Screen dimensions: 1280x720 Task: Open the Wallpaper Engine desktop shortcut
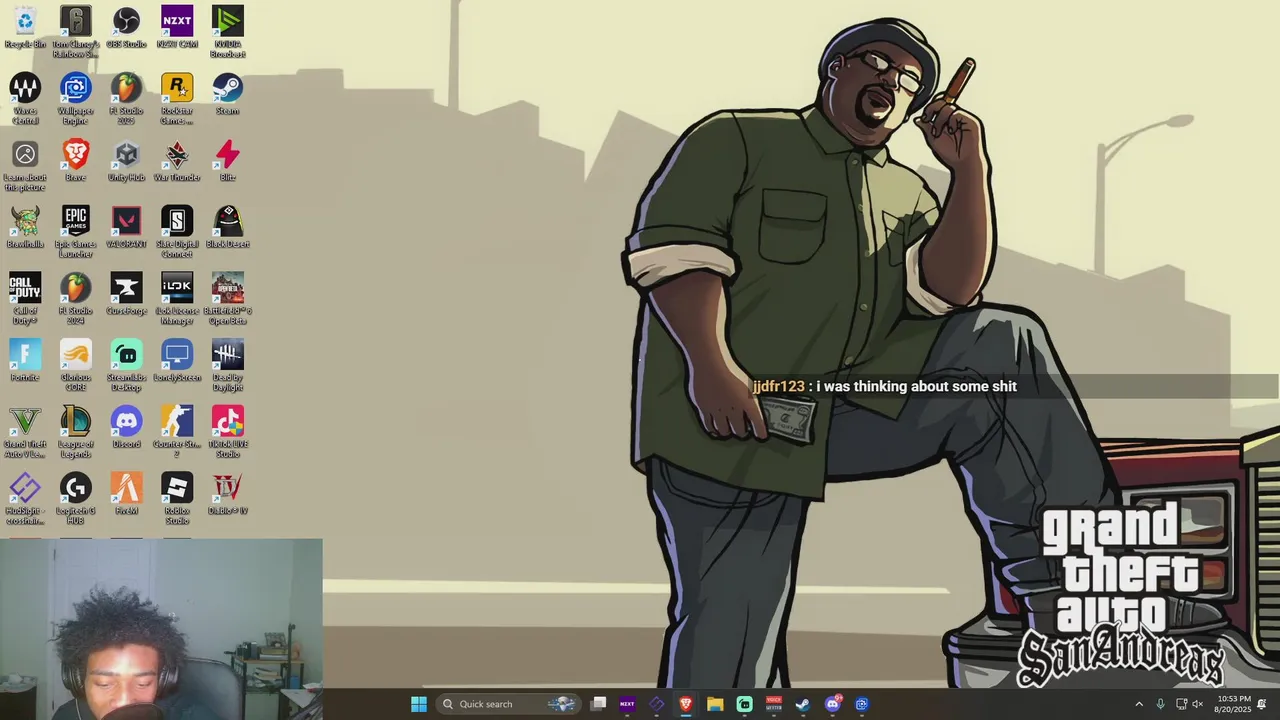pos(76,99)
